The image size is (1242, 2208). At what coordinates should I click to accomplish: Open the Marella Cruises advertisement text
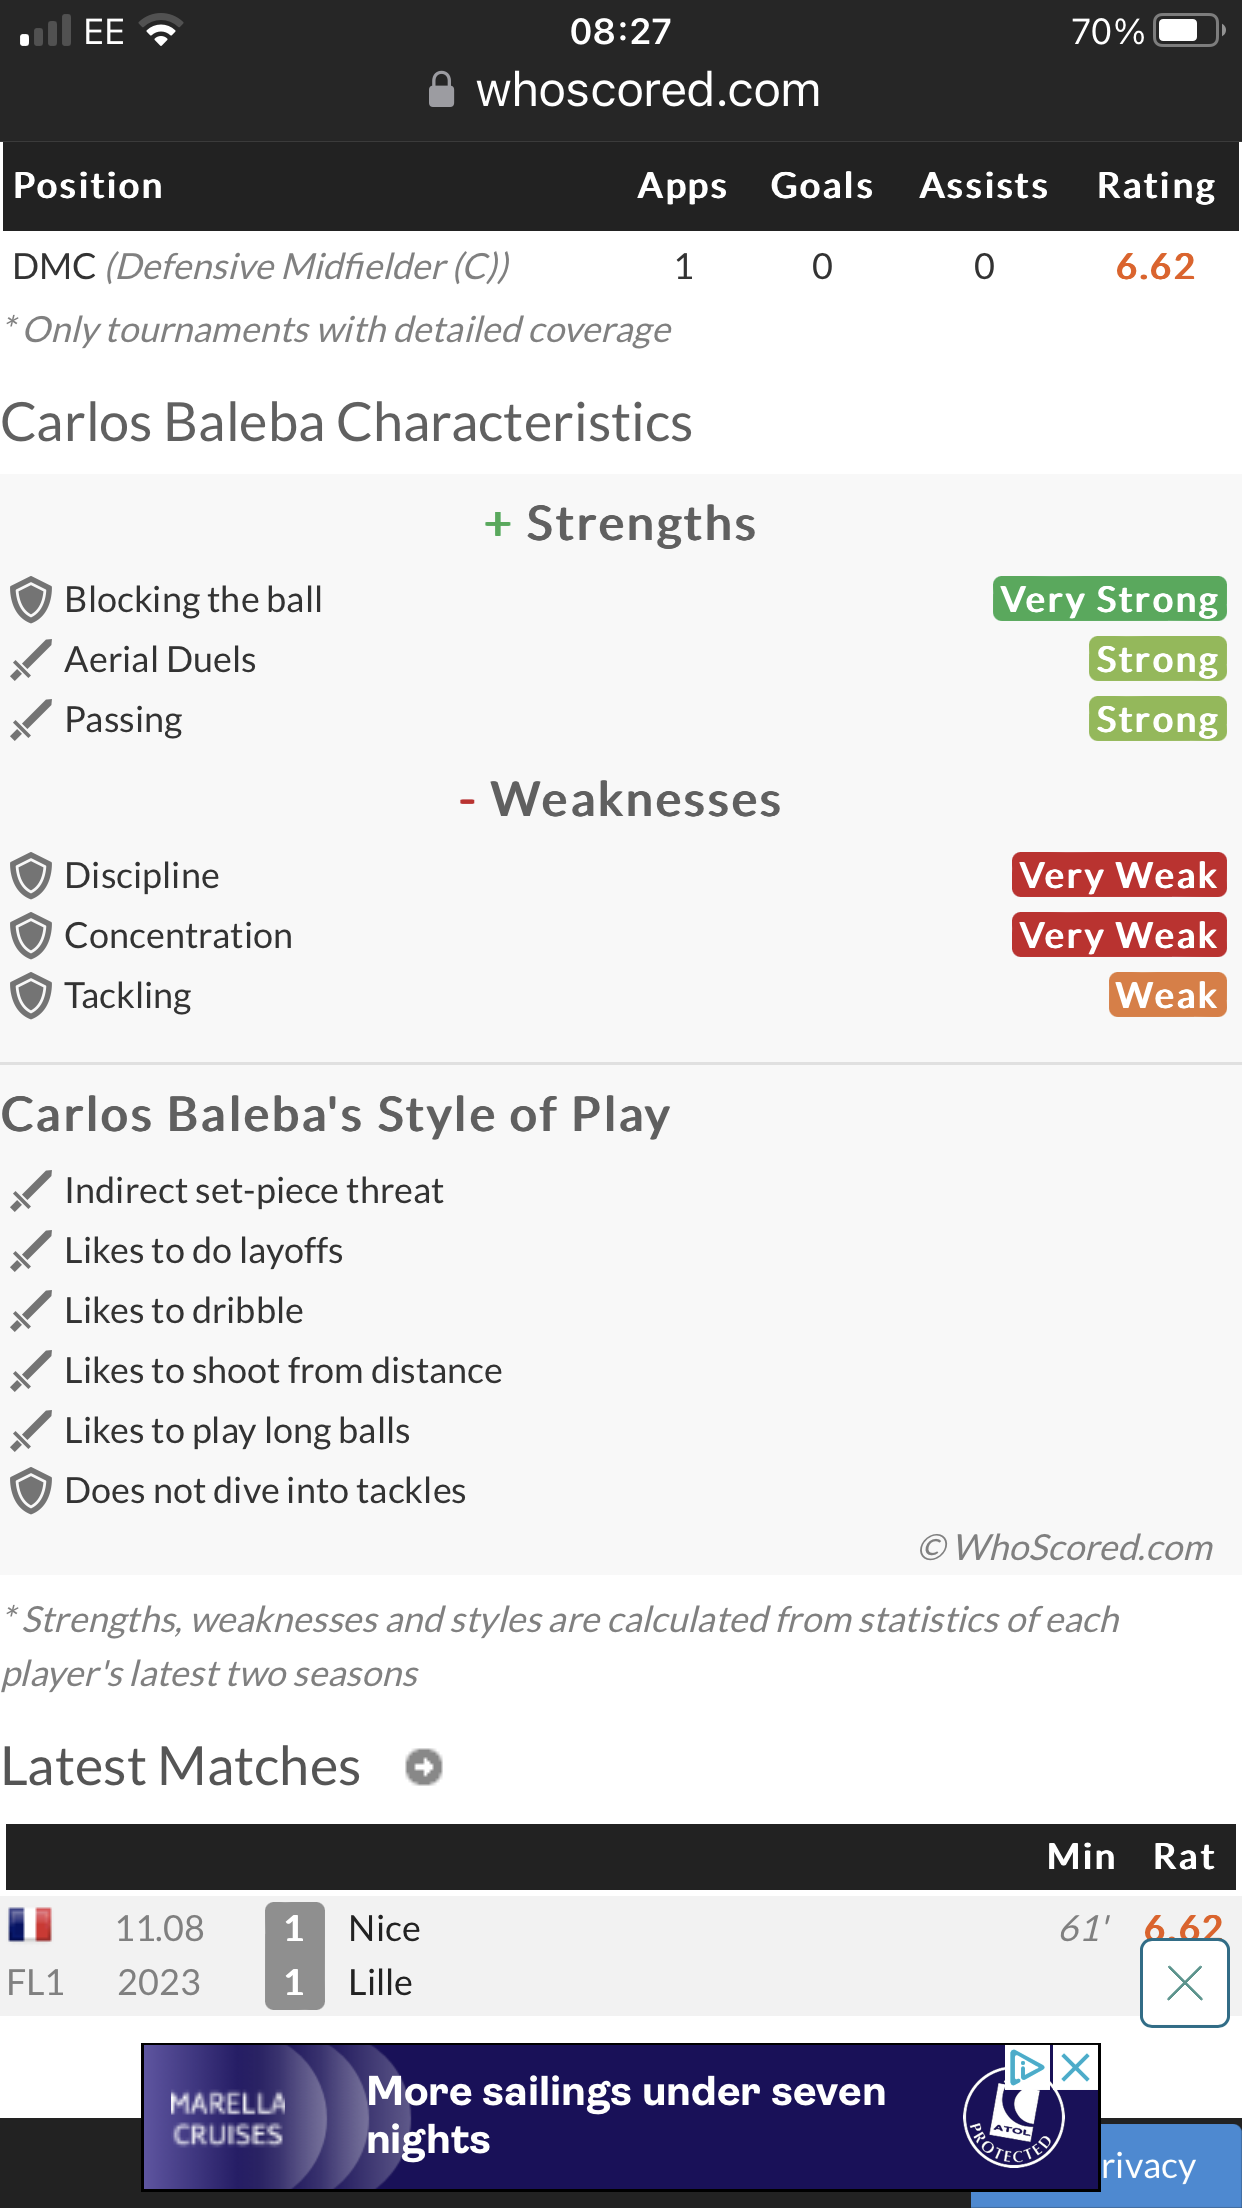coord(626,2115)
